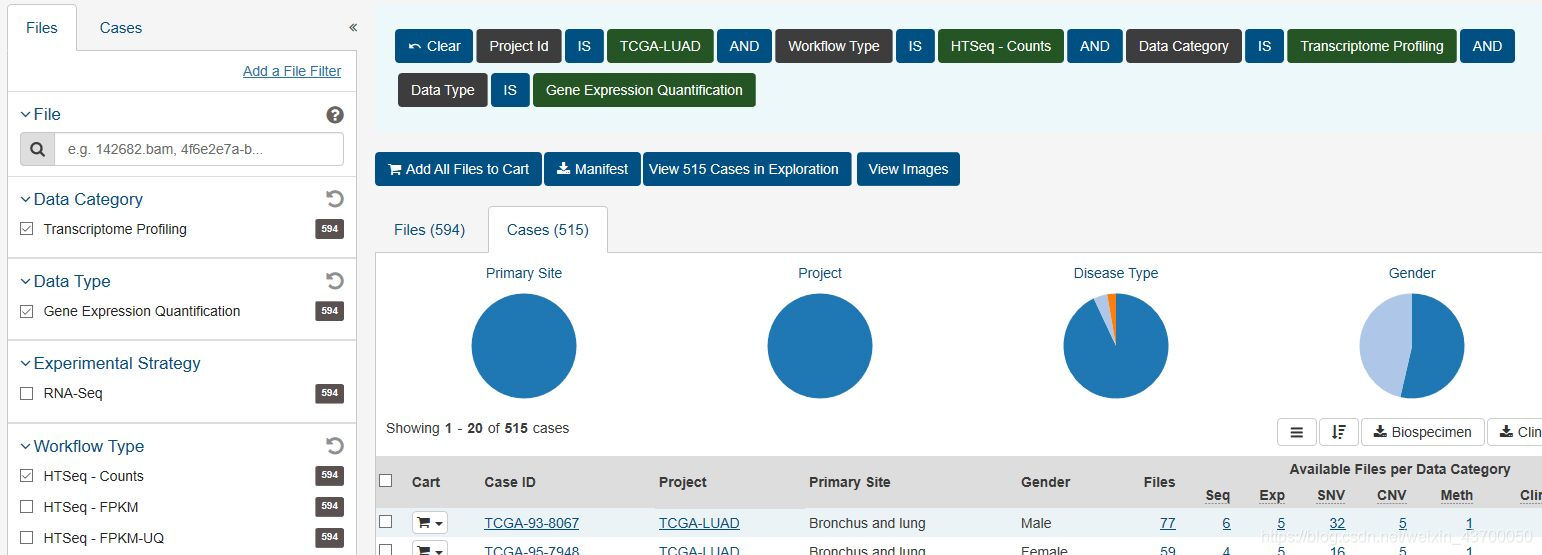Viewport: 1542px width, 555px height.
Task: Click Add All Files to Cart
Action: pyautogui.click(x=458, y=169)
